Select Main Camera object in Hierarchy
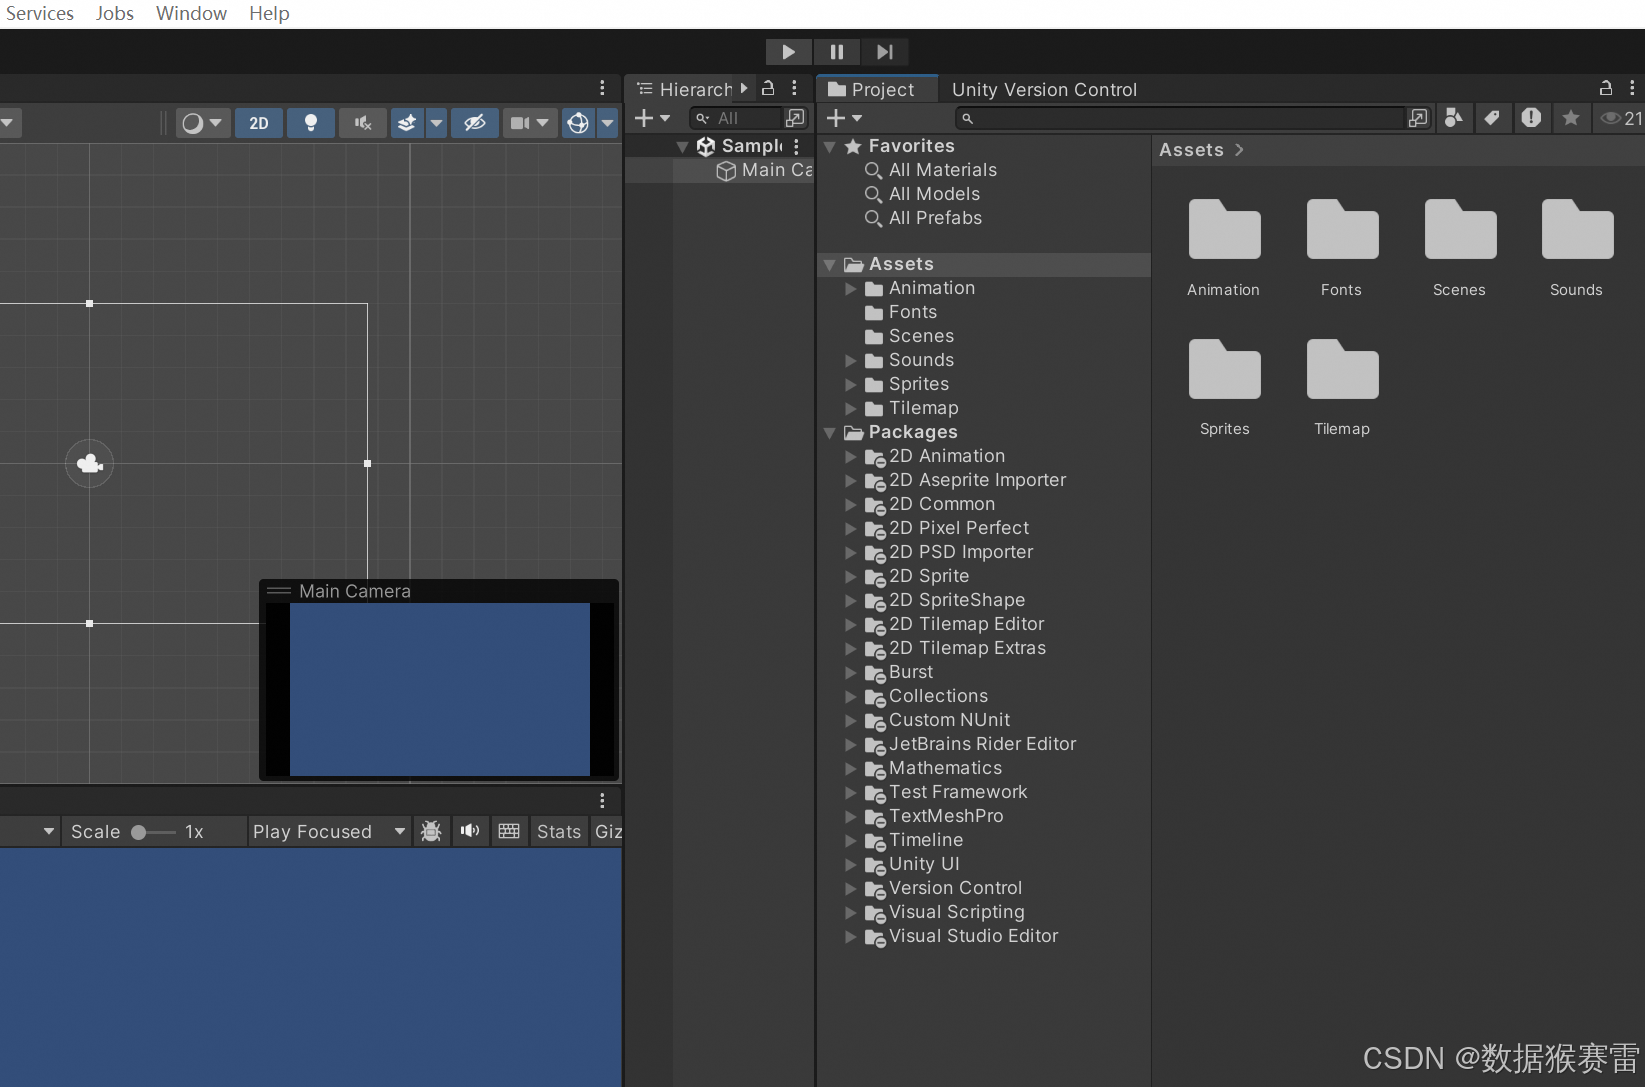Image resolution: width=1645 pixels, height=1087 pixels. [x=764, y=170]
